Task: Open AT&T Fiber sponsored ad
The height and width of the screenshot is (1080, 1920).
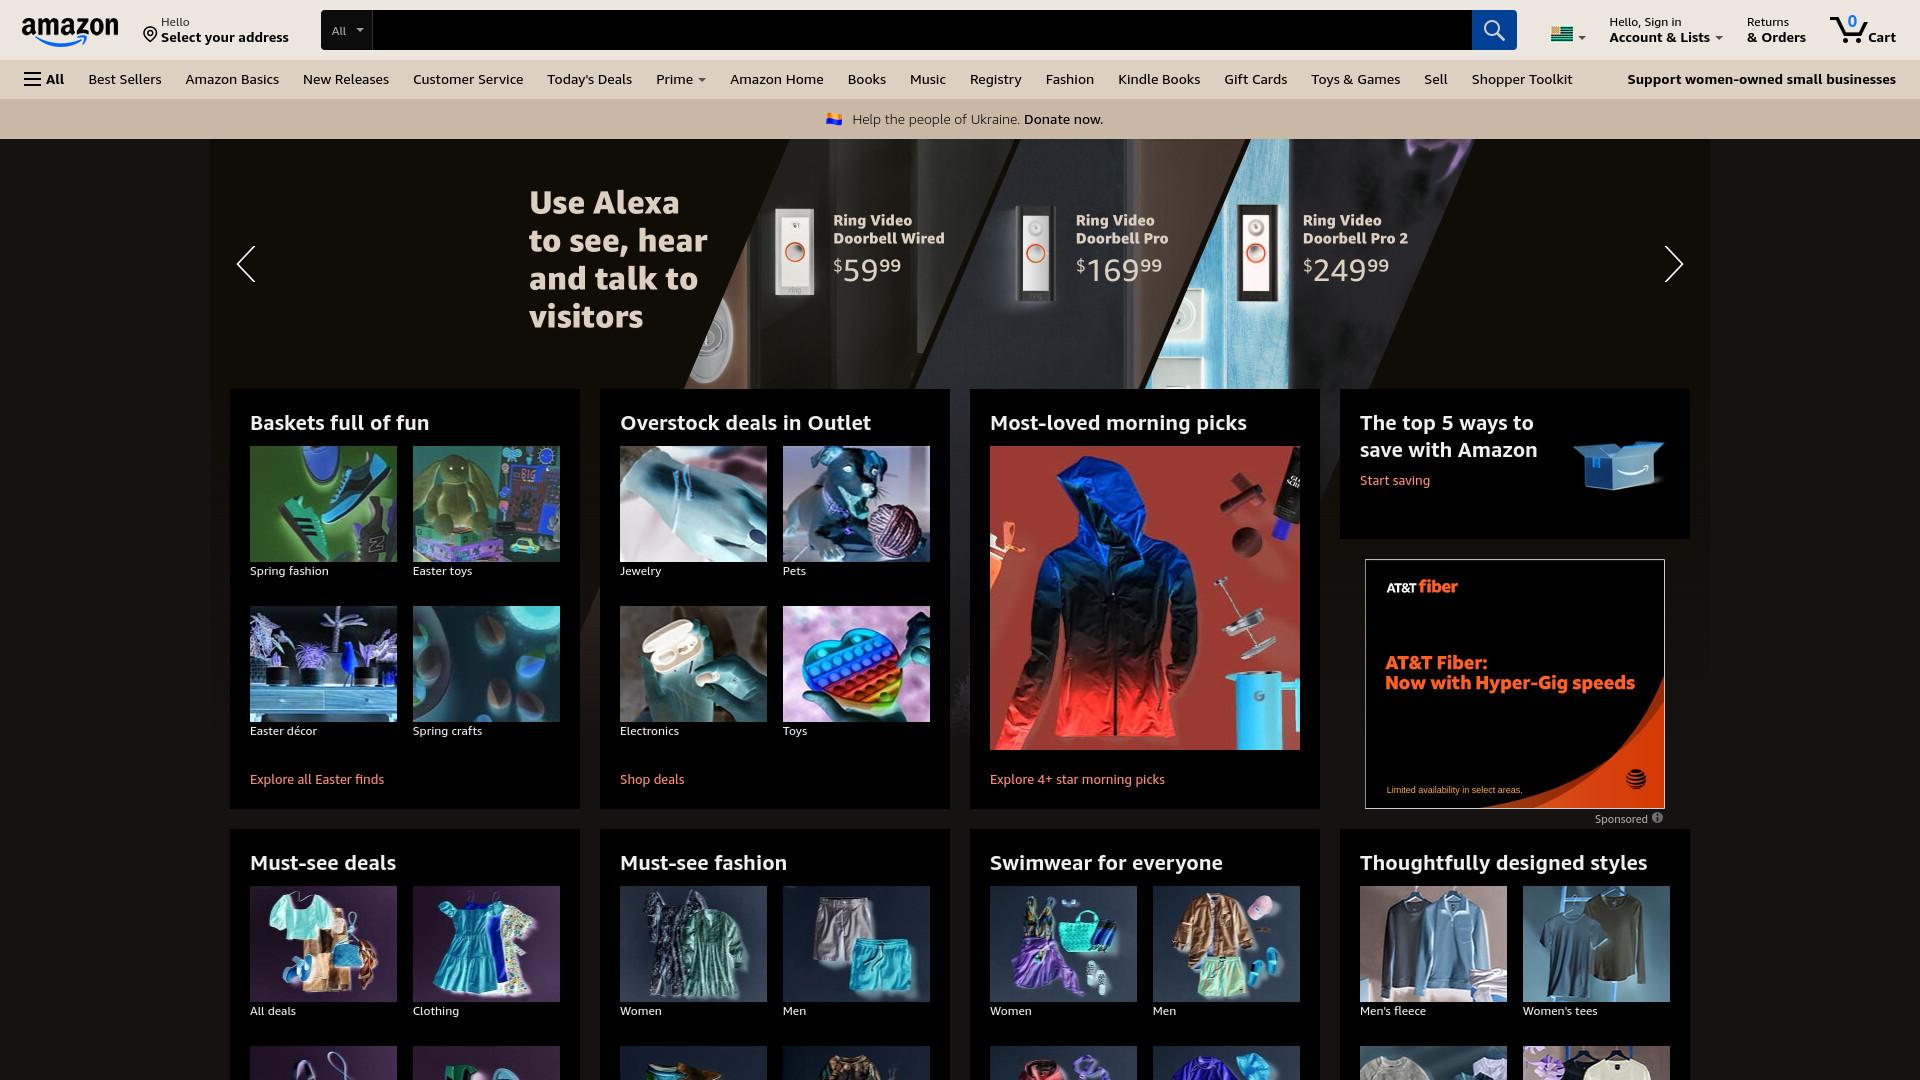Action: tap(1515, 684)
